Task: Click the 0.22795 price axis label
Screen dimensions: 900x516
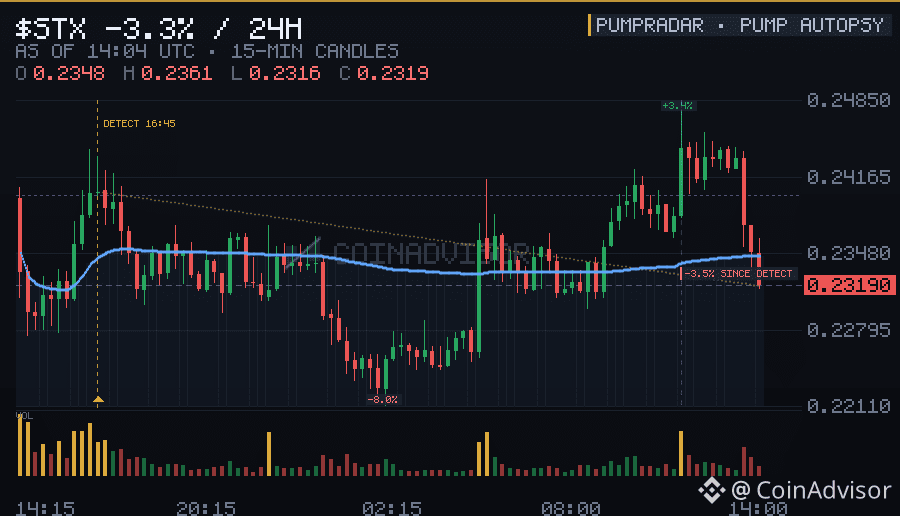Action: coord(848,329)
